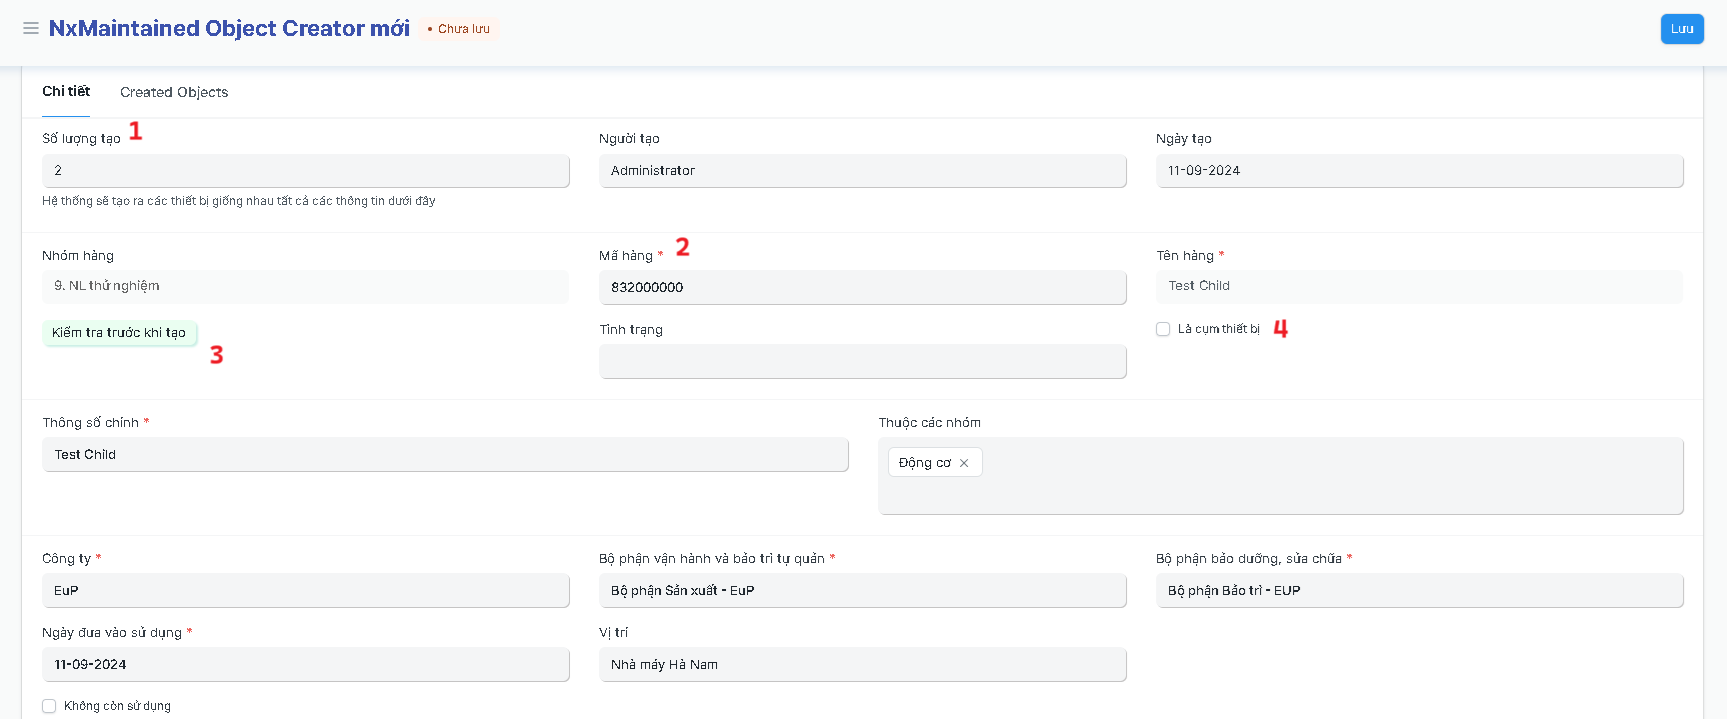Screen dimensions: 1727x719
Task: Switch to the Created Objects tab
Action: coord(174,92)
